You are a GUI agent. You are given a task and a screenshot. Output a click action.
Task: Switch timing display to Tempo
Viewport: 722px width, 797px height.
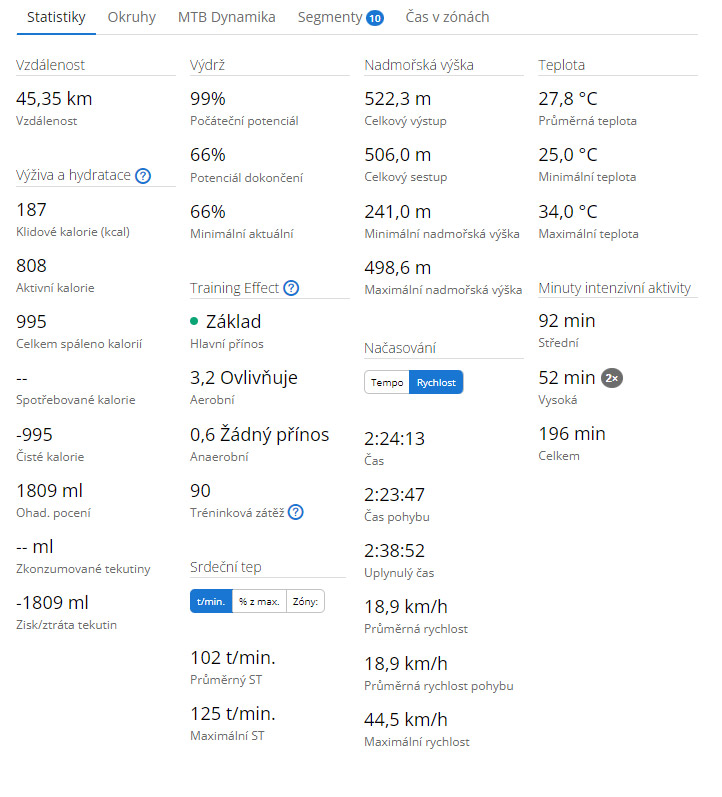click(387, 382)
